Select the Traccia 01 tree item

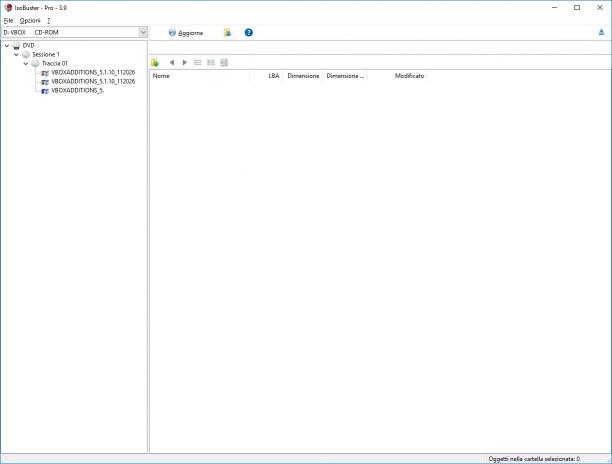coord(55,64)
